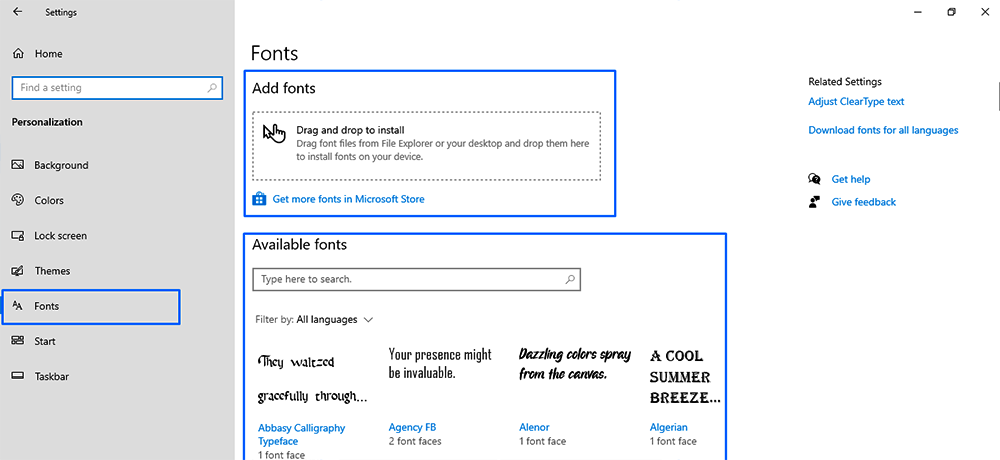Minimize the Settings window
1000x460 pixels.
click(x=918, y=11)
